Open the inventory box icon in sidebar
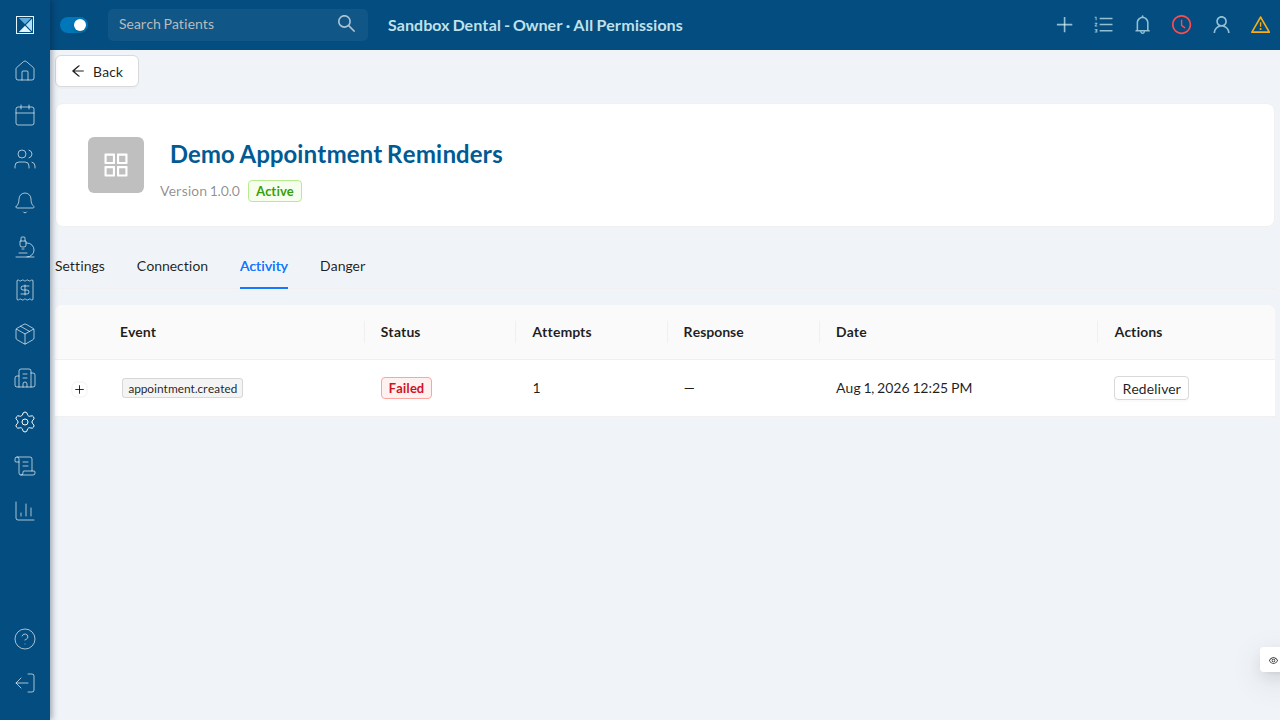Viewport: 1280px width, 720px height. (x=25, y=334)
